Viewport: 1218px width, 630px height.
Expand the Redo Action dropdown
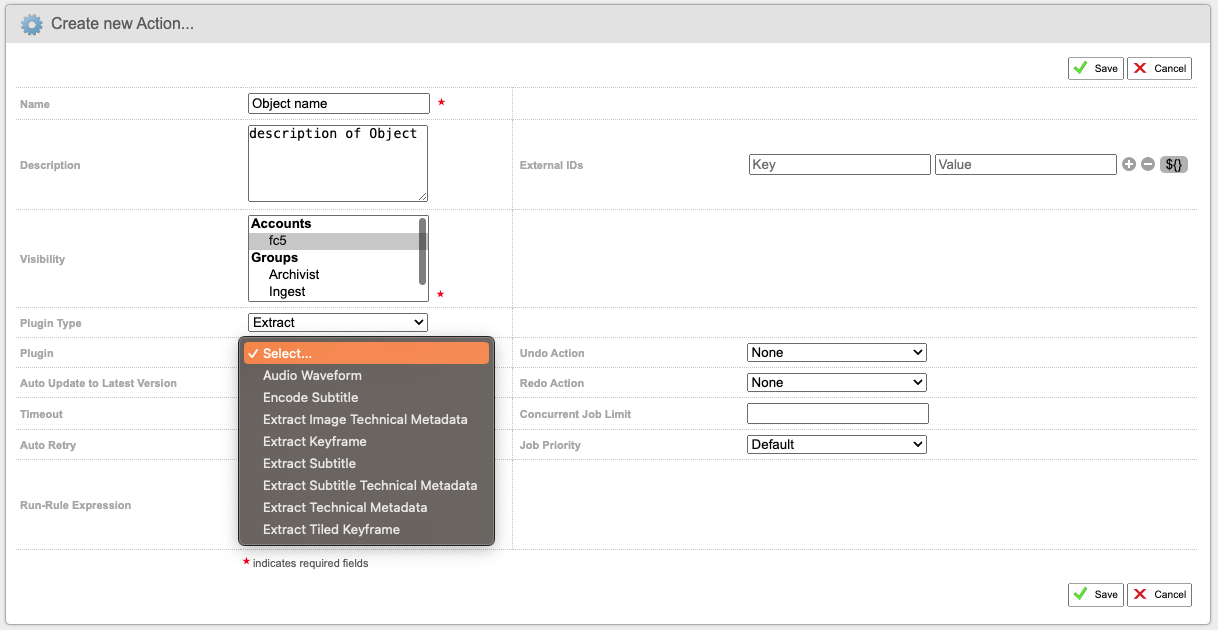pyautogui.click(x=837, y=382)
